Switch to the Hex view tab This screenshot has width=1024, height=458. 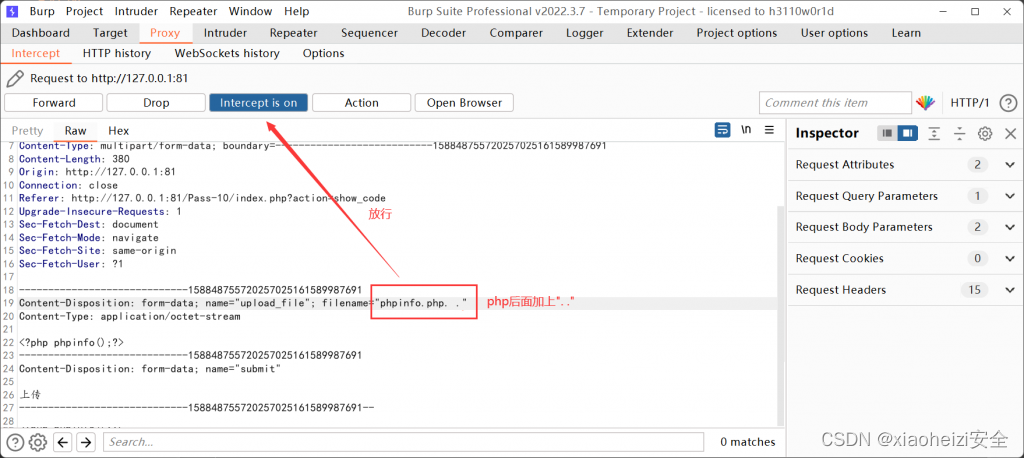click(119, 131)
